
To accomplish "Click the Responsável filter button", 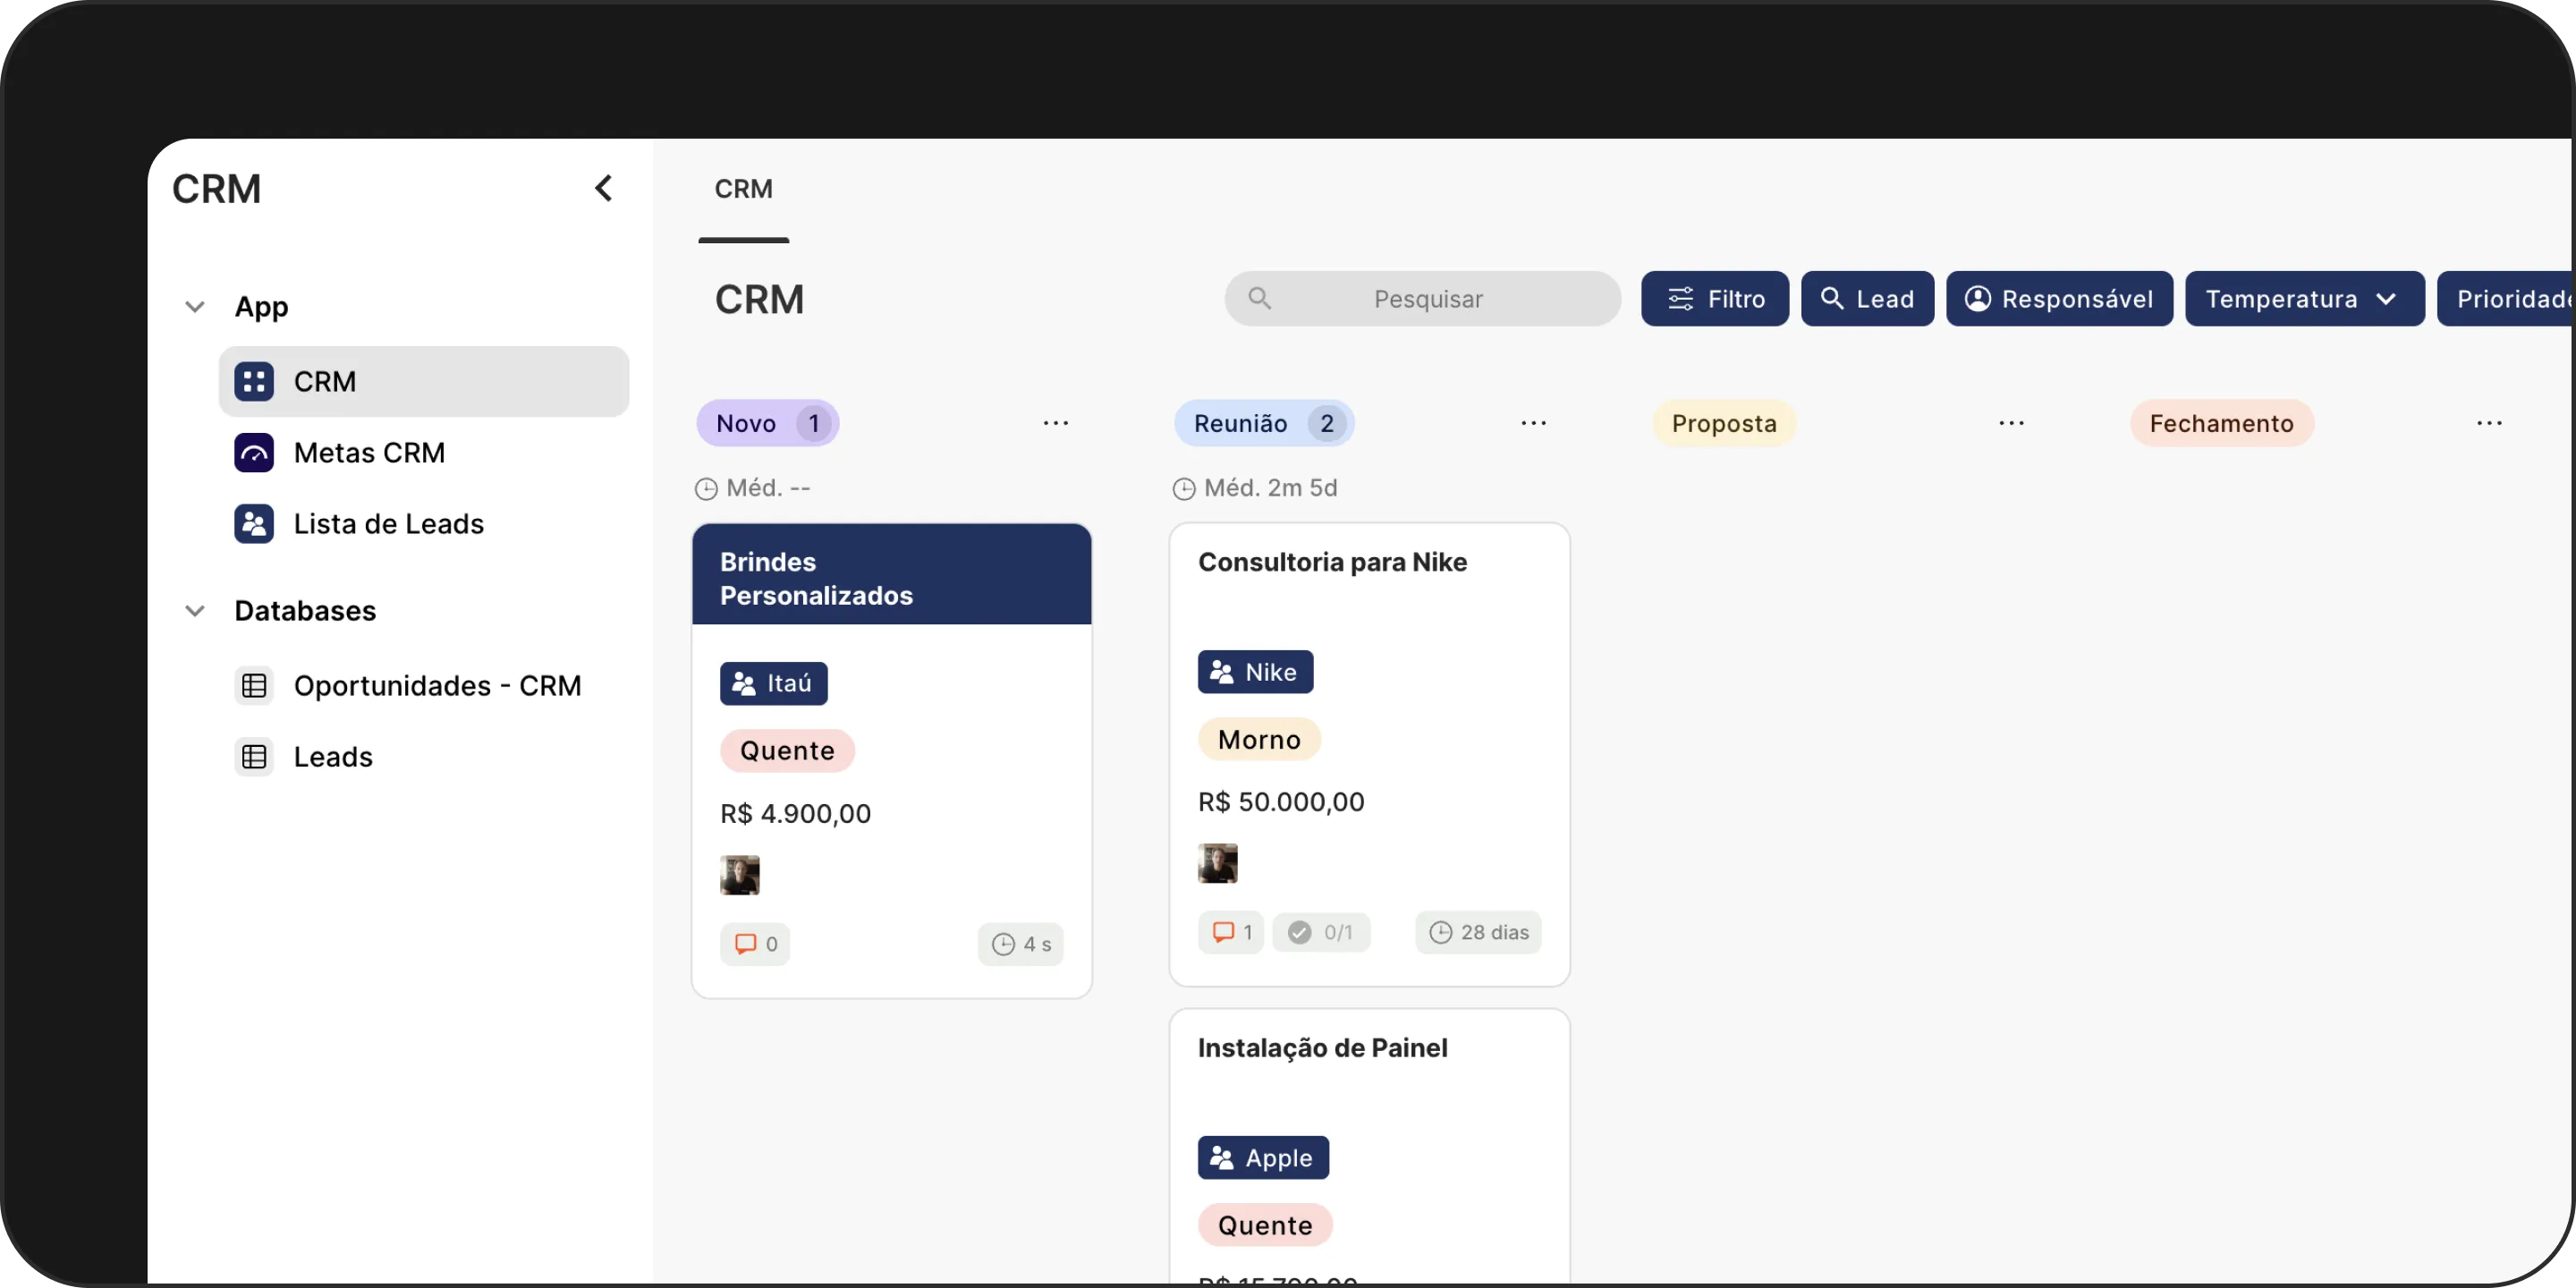I will point(2059,299).
